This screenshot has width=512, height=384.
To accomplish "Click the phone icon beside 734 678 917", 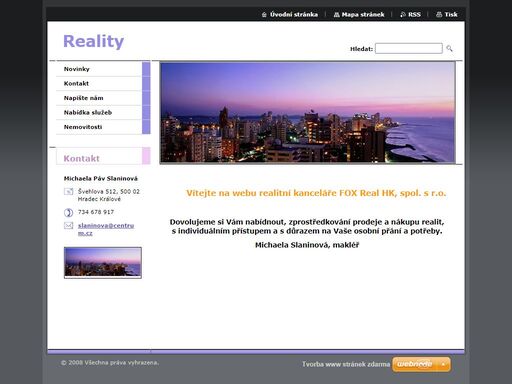I will [68, 212].
